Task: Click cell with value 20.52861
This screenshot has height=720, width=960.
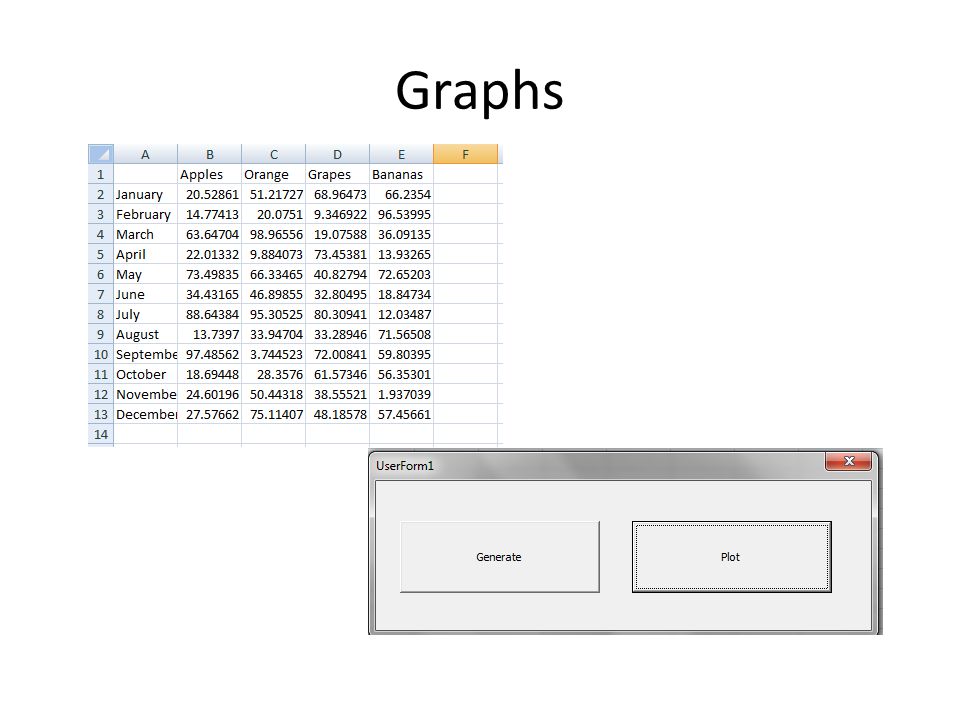Action: tap(210, 194)
